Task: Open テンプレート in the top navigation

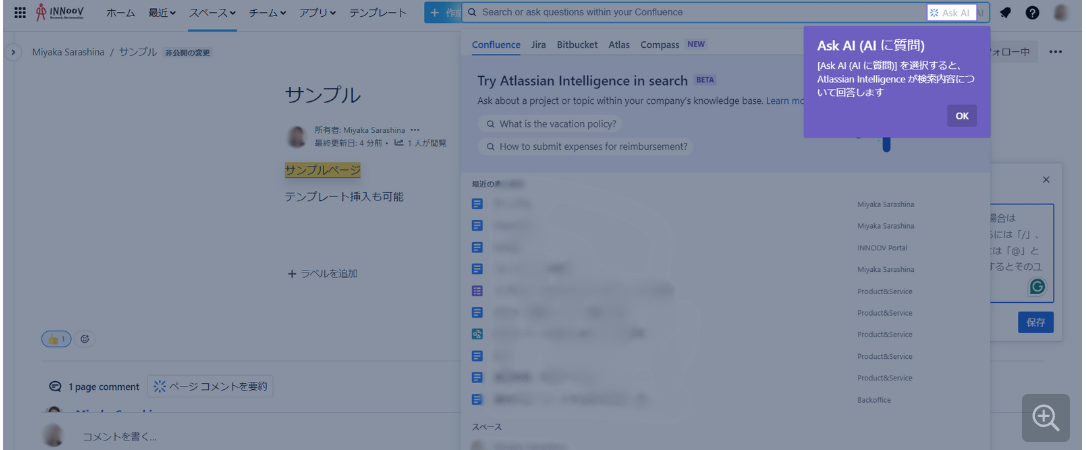Action: (x=377, y=12)
